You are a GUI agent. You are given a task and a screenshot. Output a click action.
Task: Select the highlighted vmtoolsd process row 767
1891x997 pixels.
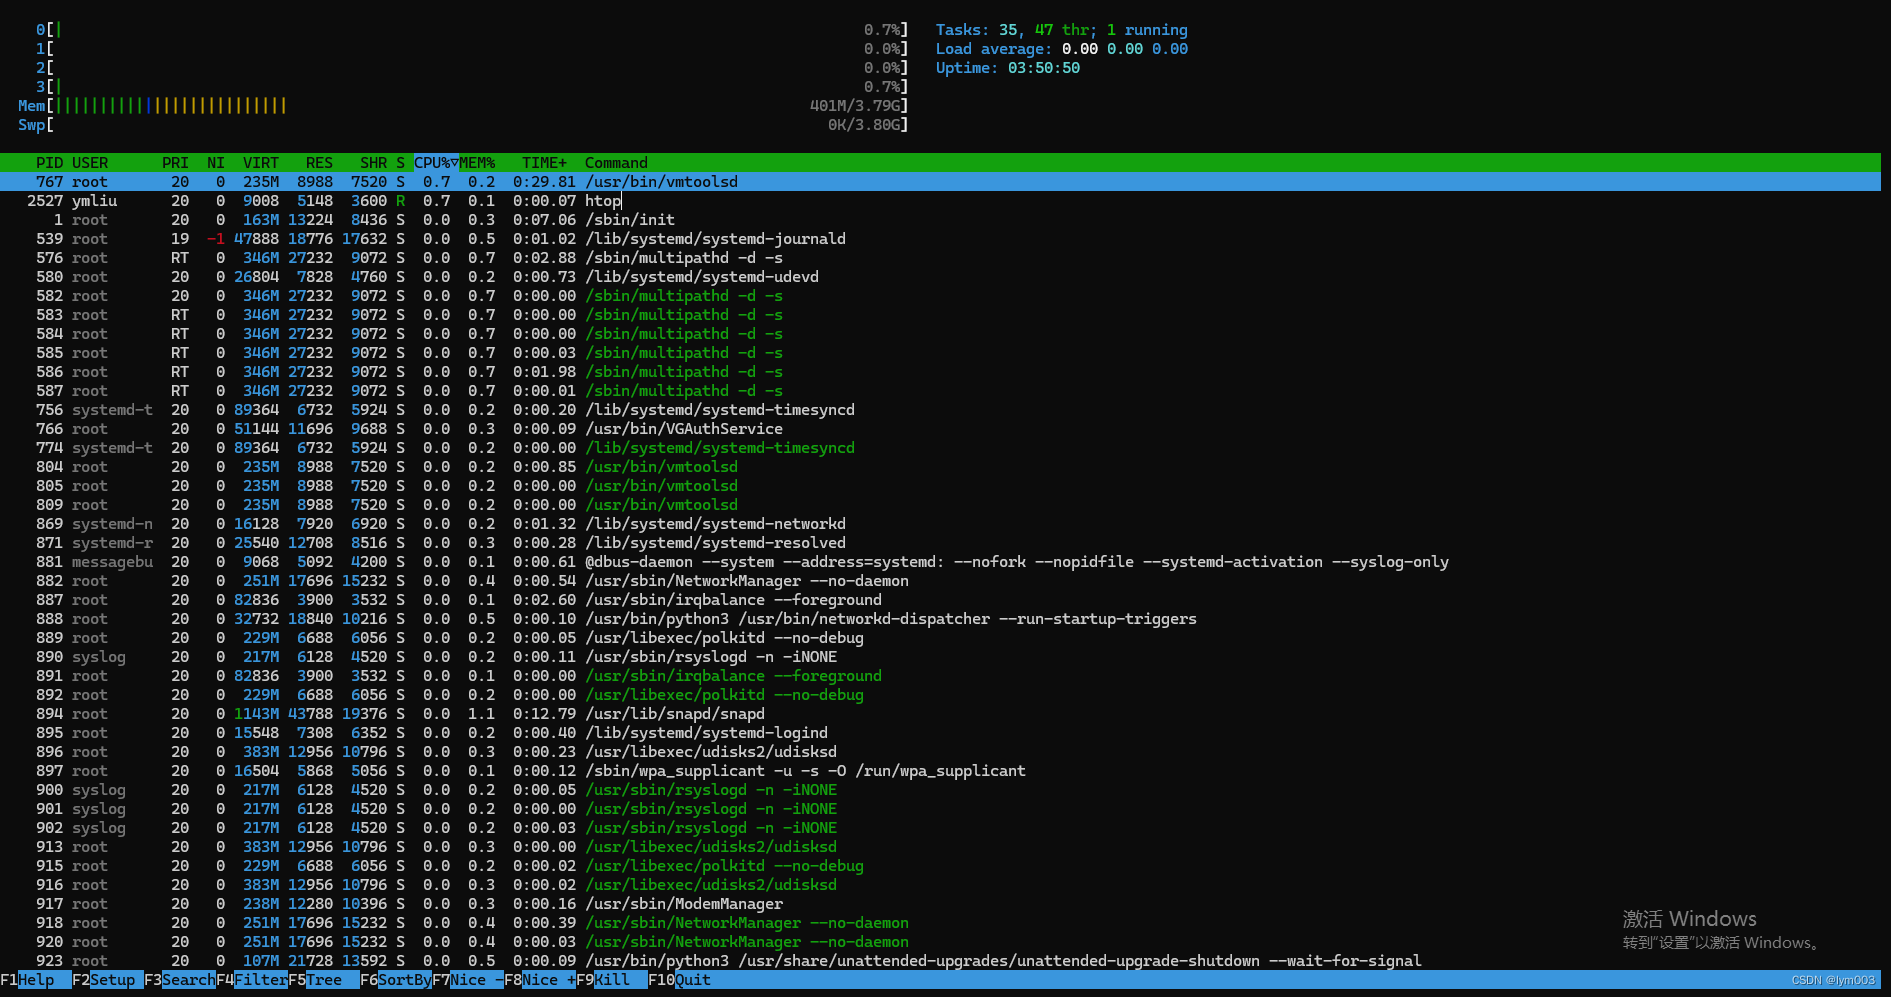tap(940, 182)
